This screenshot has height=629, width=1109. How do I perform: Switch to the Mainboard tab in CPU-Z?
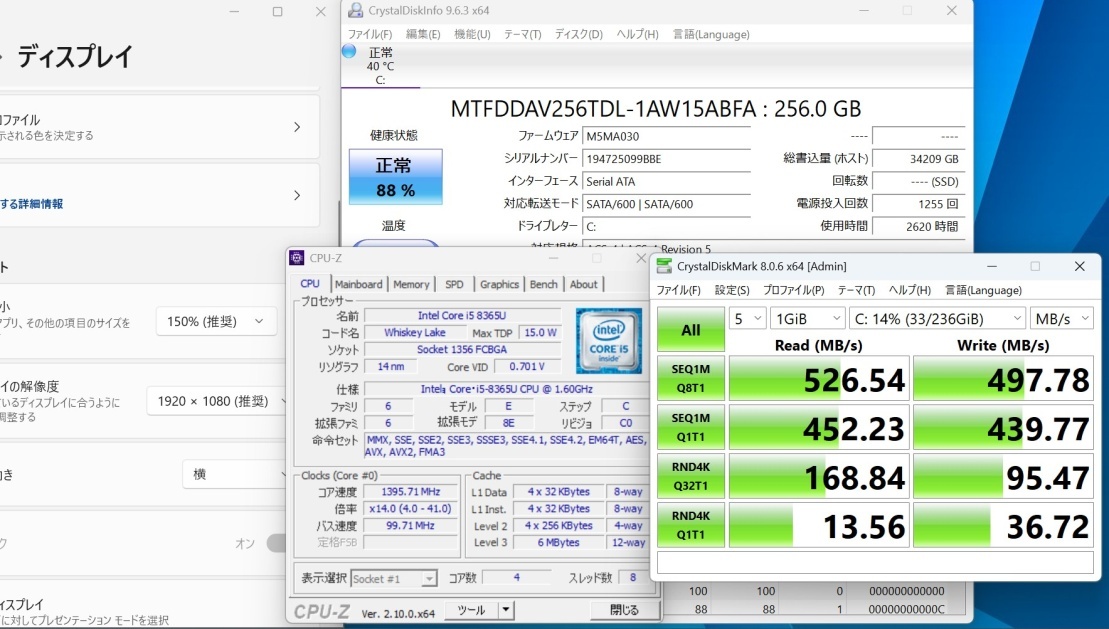[x=359, y=284]
